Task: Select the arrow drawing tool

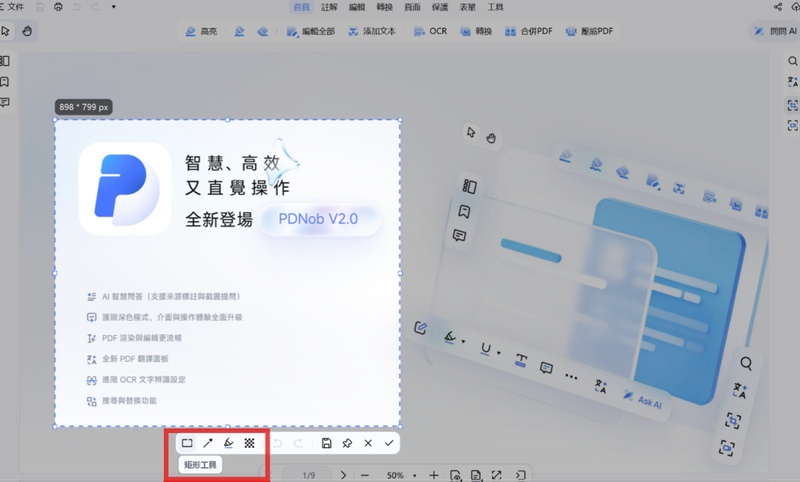Action: (x=208, y=443)
